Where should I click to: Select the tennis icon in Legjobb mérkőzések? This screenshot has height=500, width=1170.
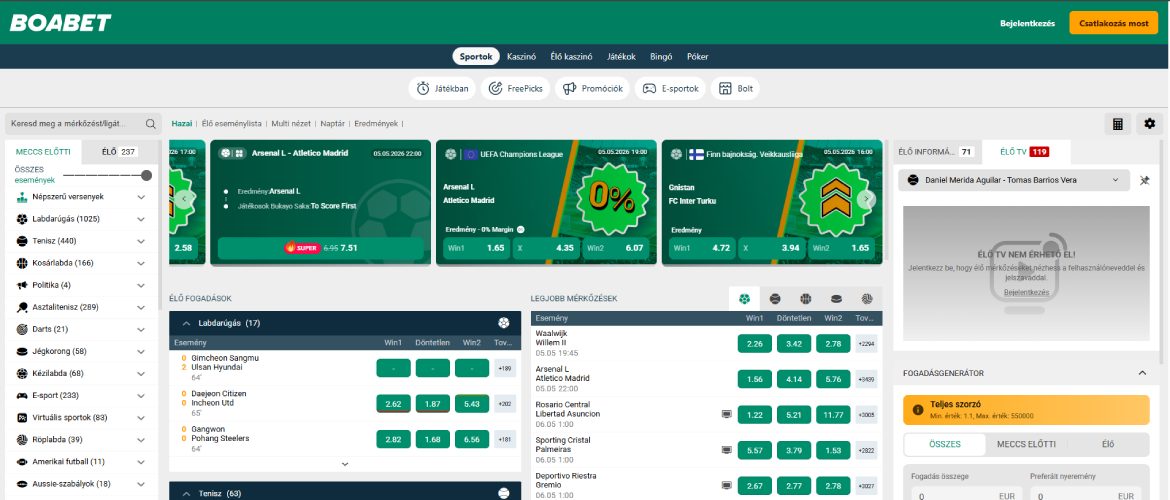point(775,299)
